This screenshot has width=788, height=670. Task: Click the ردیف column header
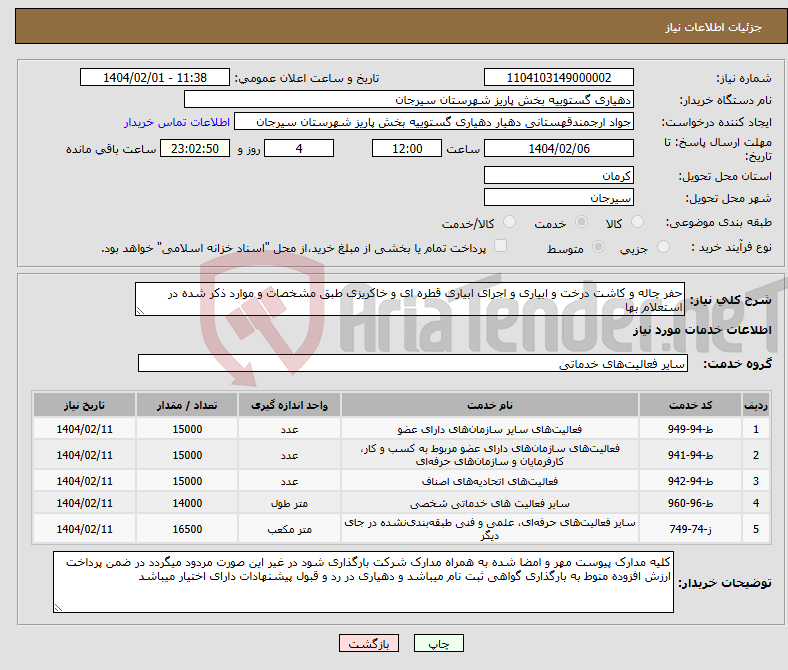tap(755, 405)
